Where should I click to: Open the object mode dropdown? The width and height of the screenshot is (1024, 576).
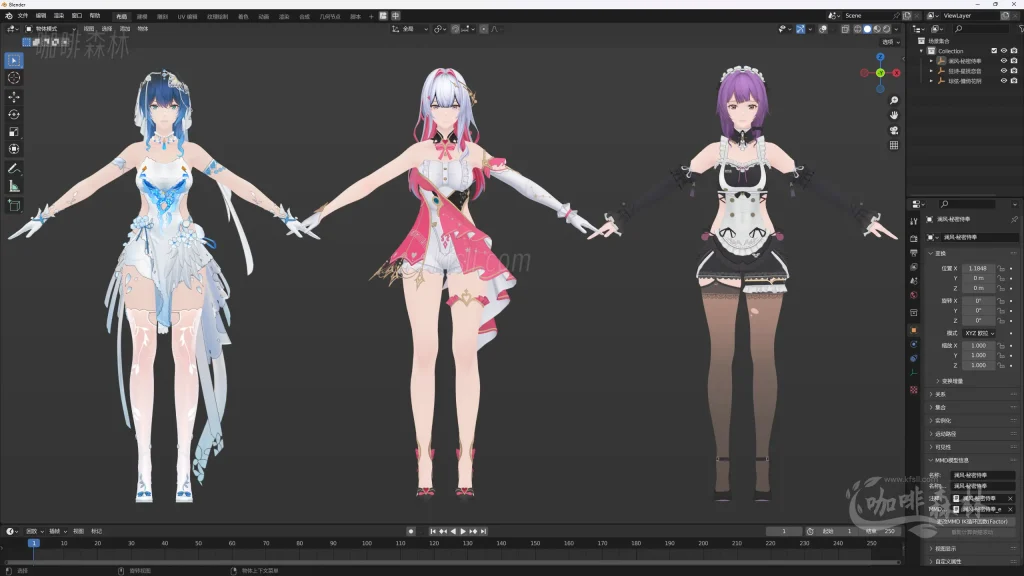[x=50, y=29]
